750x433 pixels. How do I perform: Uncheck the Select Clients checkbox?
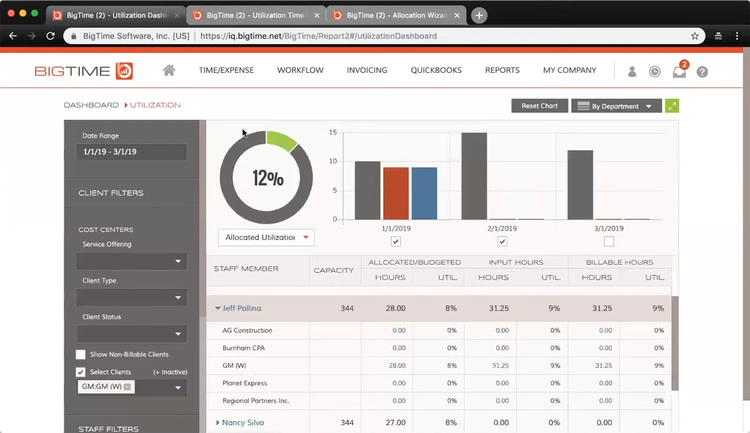80,372
